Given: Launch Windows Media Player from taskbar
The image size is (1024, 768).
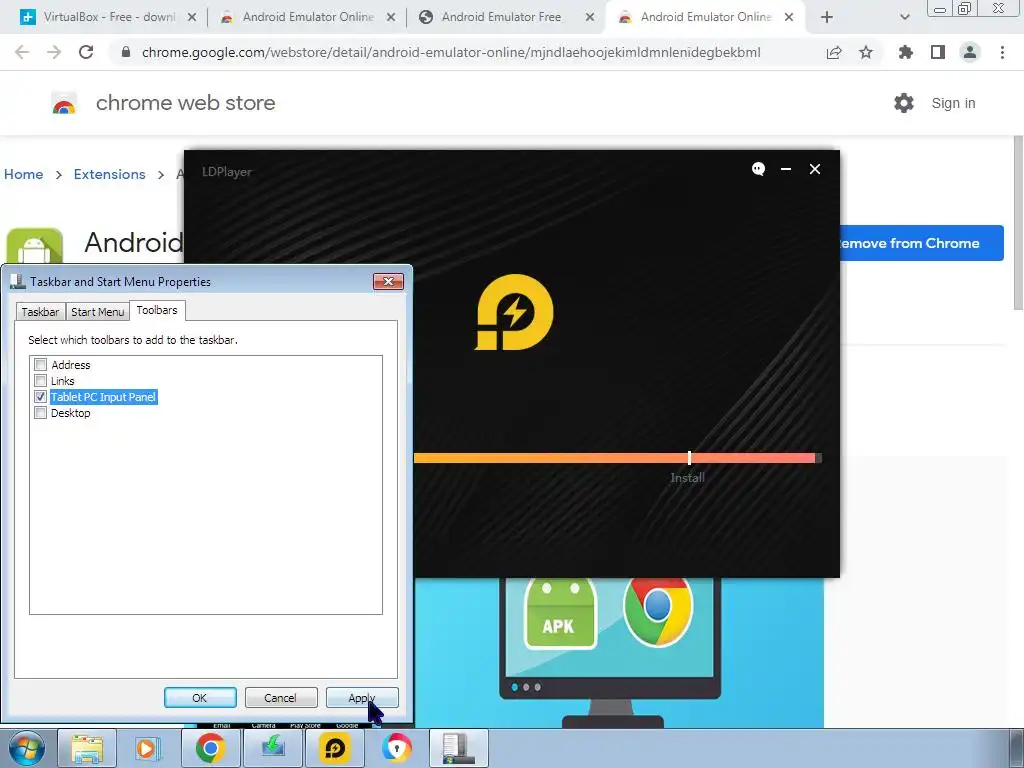Looking at the screenshot, I should 148,748.
